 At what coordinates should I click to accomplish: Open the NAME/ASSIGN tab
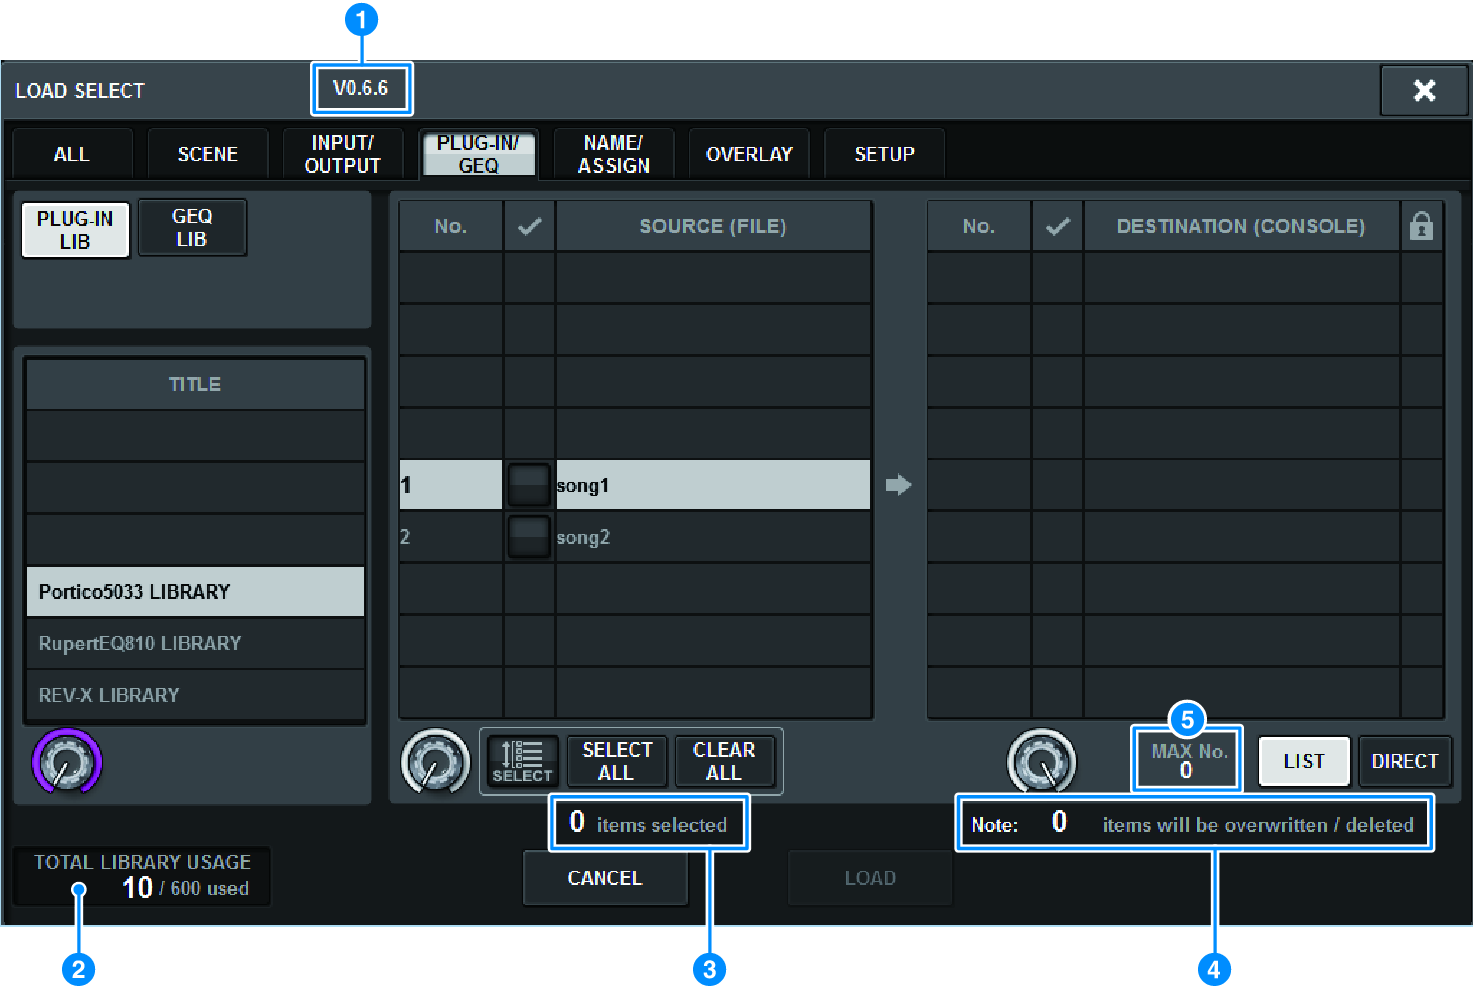613,153
